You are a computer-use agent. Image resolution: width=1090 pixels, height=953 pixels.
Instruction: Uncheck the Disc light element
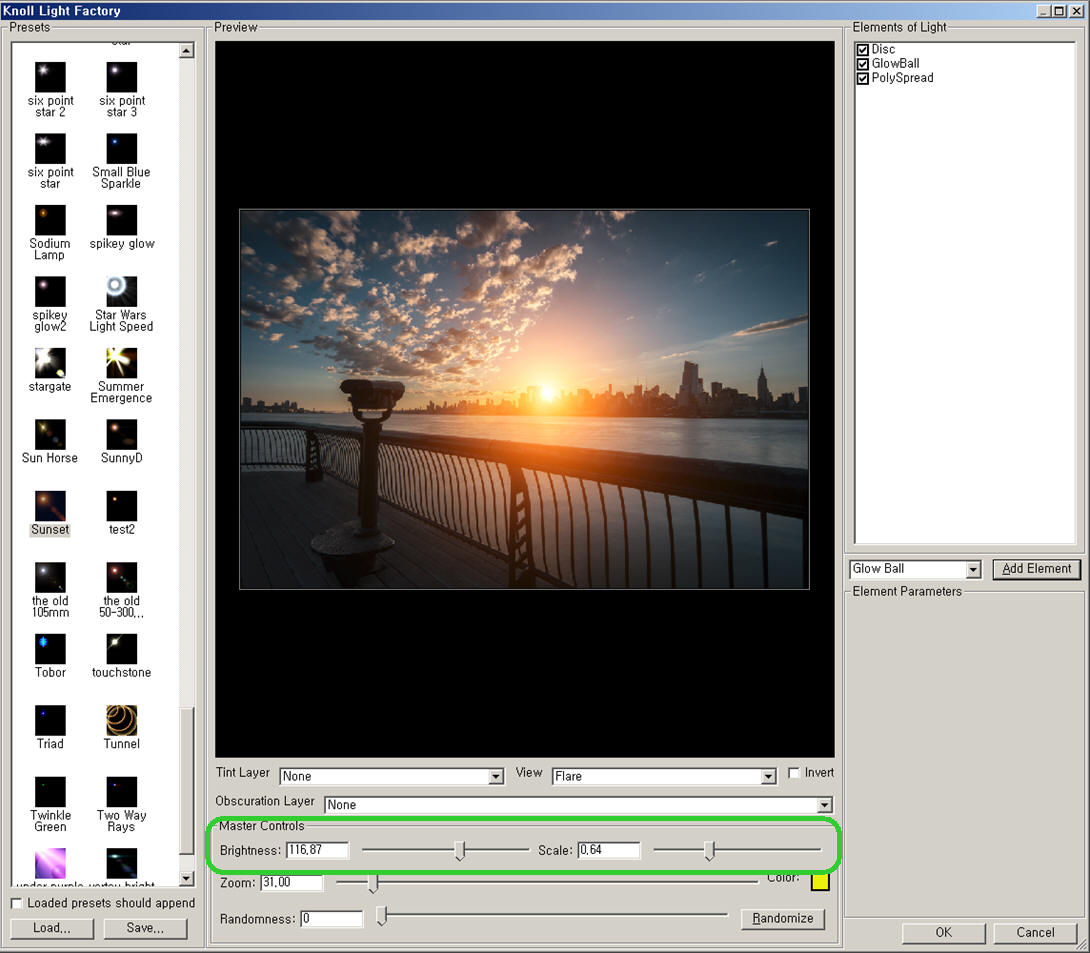863,49
